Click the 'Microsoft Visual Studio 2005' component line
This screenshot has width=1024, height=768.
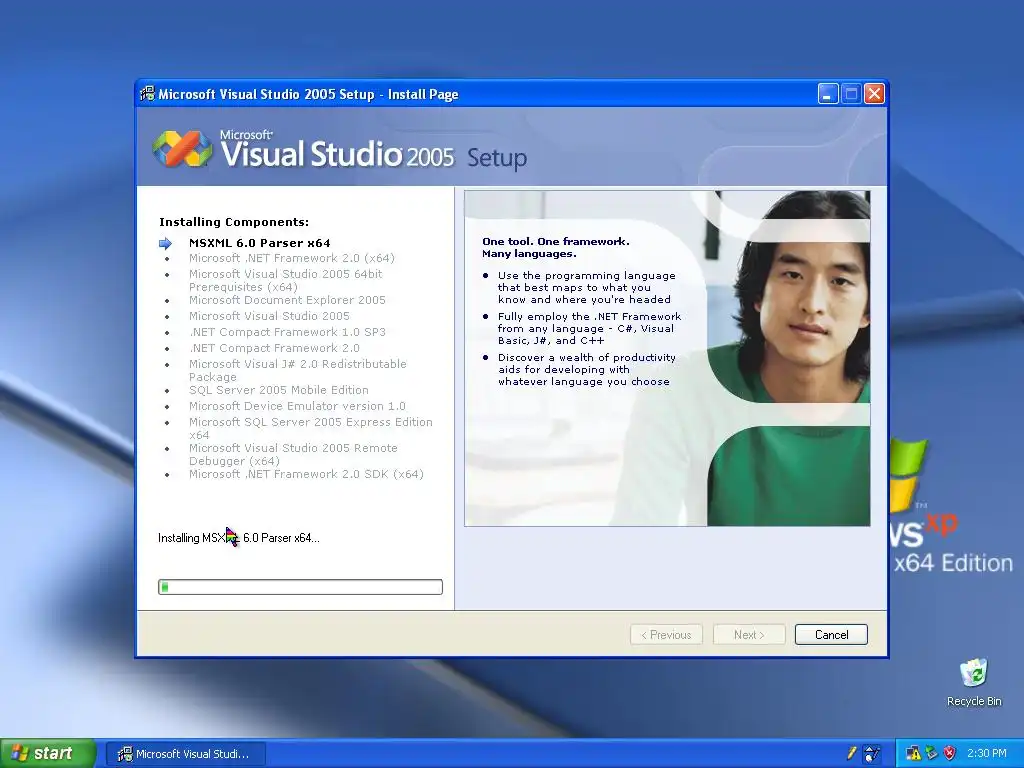pos(269,316)
